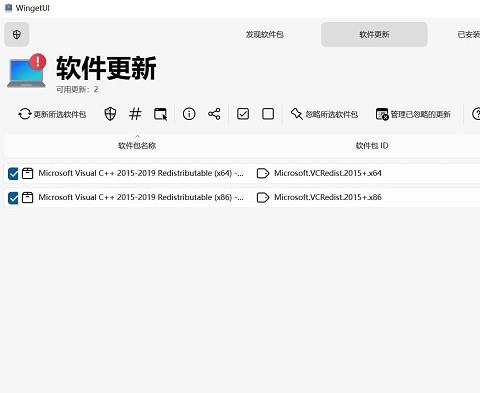
Task: Click the refresh arrows icon of 更新所选软件包
Action: [25, 114]
